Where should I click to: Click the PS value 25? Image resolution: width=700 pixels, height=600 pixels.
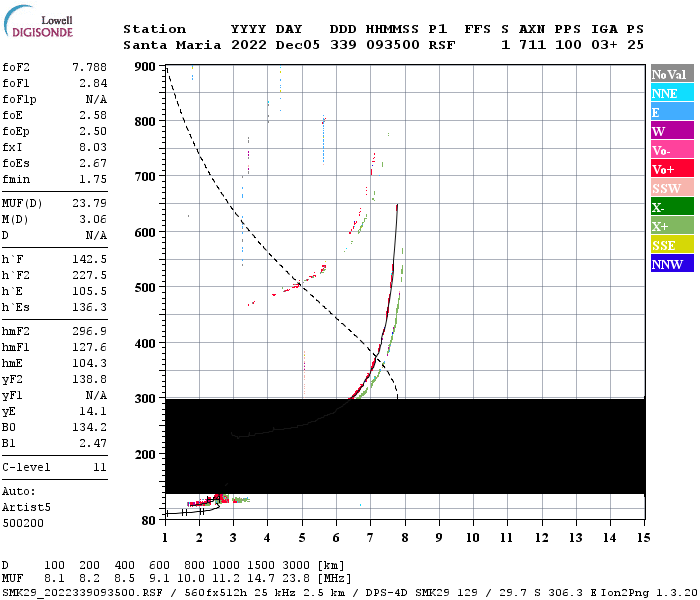635,45
